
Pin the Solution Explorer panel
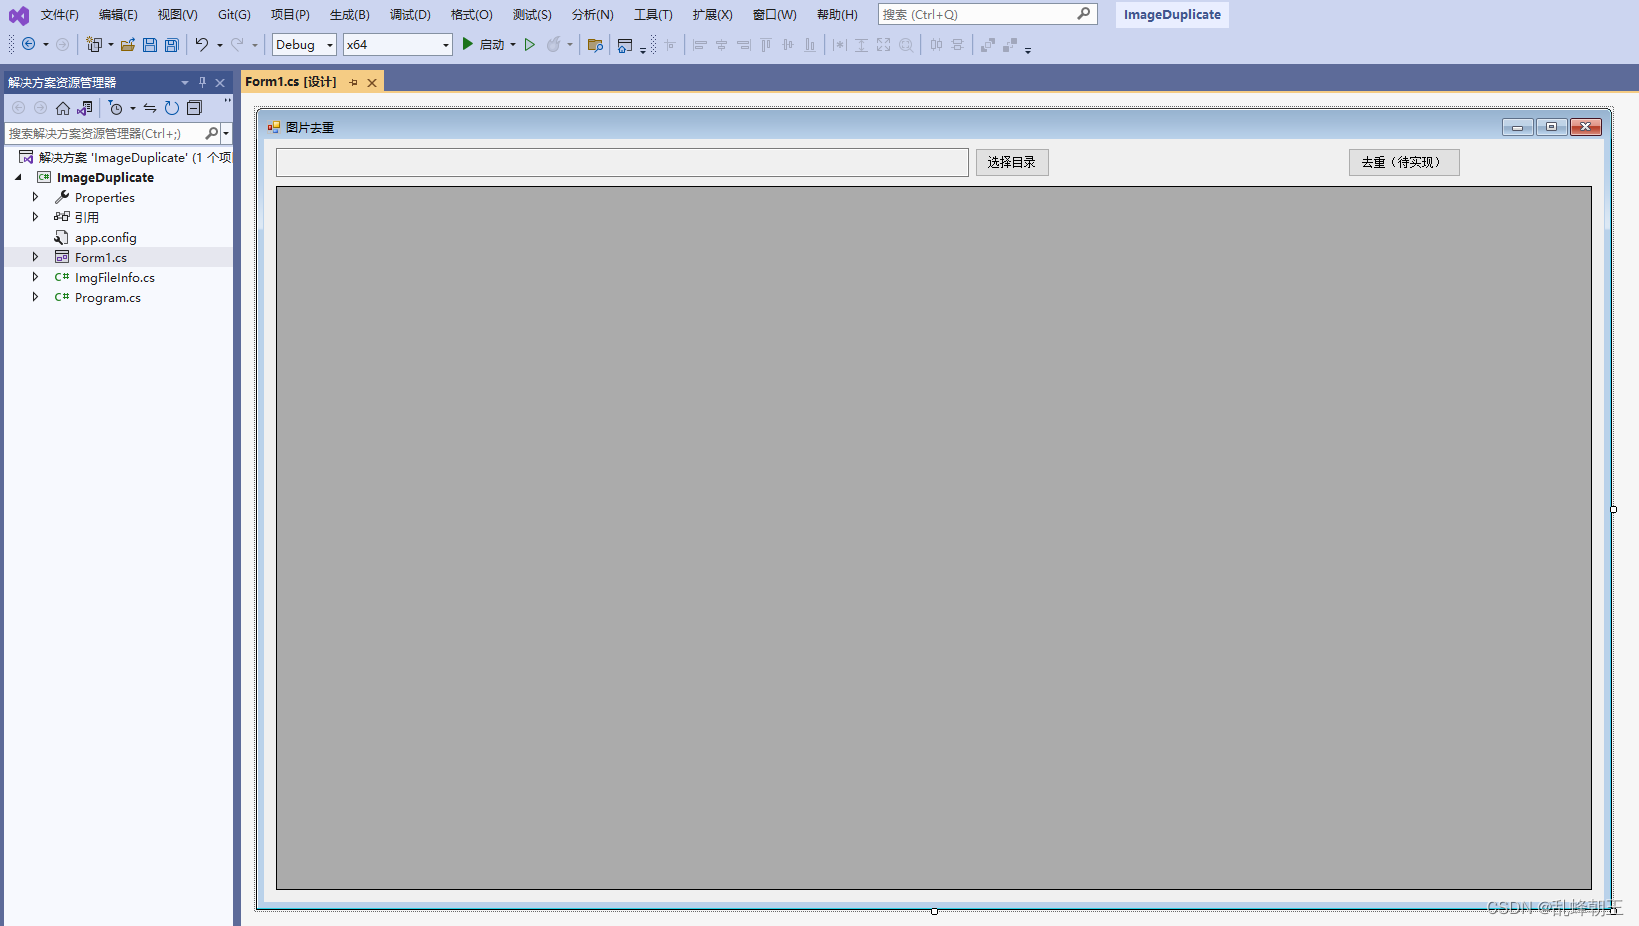pyautogui.click(x=202, y=82)
